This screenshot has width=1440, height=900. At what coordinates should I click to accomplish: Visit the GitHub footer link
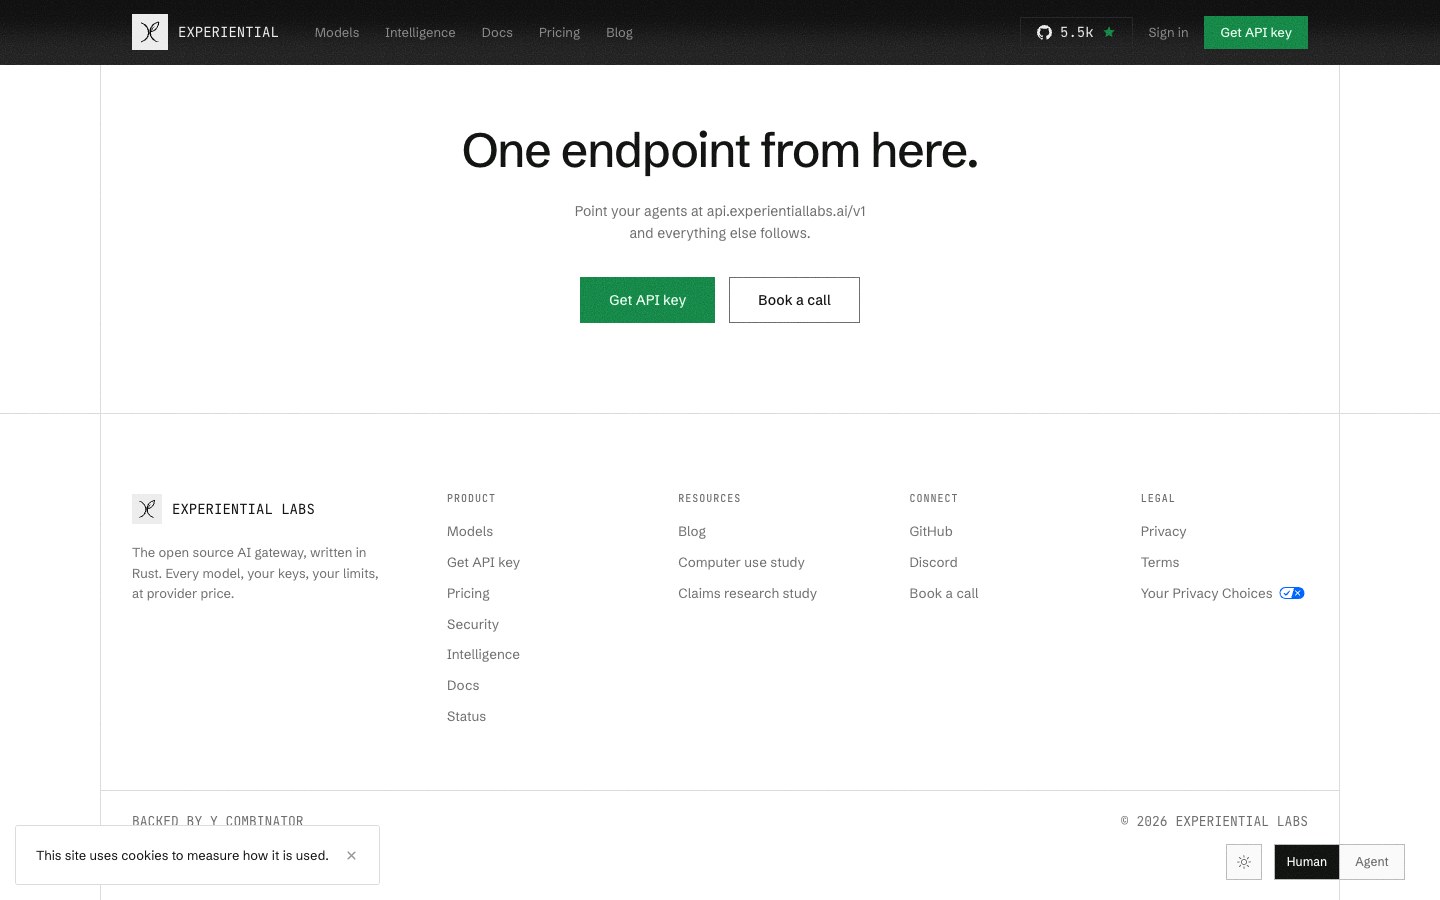point(931,531)
